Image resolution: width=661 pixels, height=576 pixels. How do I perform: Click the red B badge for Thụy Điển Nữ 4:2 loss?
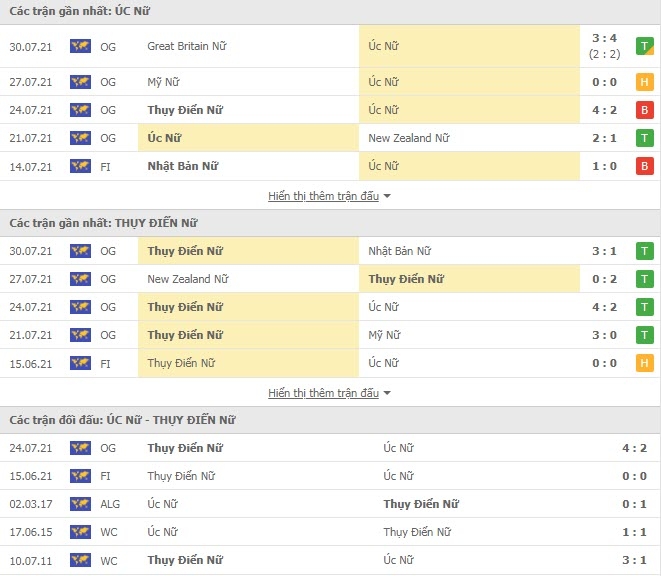pyautogui.click(x=645, y=110)
